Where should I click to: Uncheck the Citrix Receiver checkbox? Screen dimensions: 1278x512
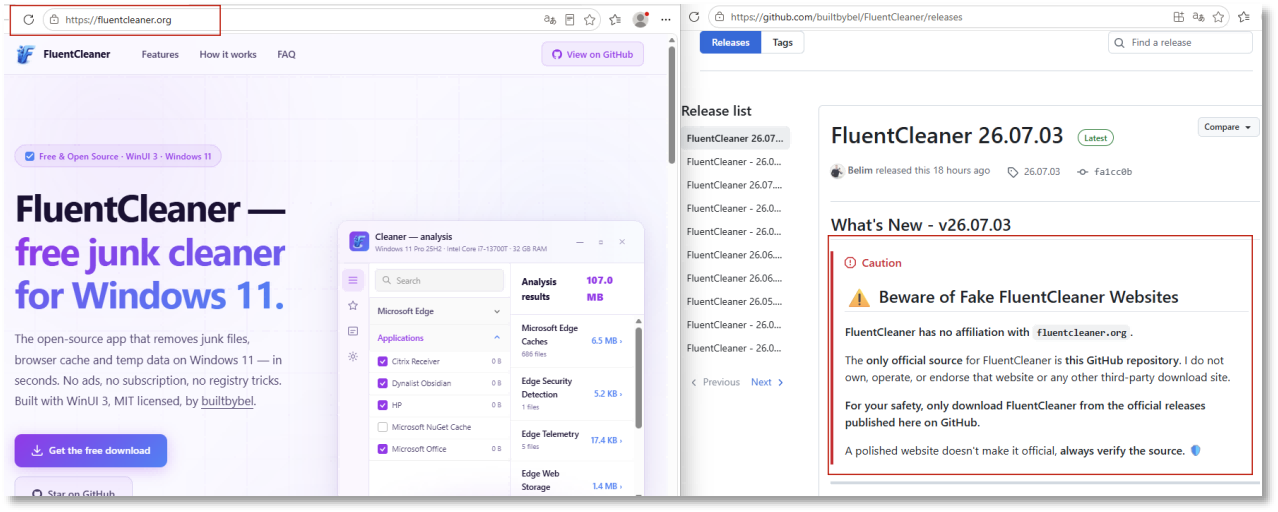[x=383, y=361]
